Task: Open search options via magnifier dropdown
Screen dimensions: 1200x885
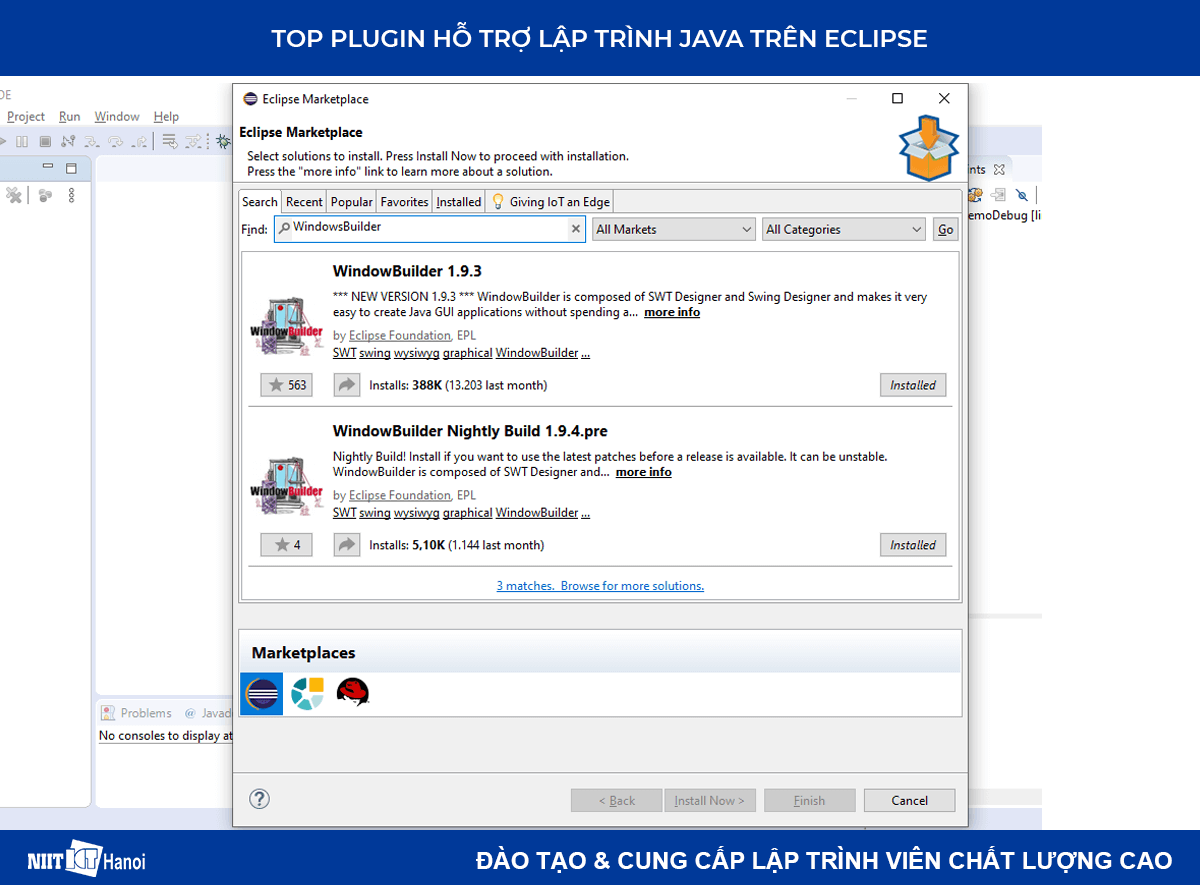Action: click(284, 228)
